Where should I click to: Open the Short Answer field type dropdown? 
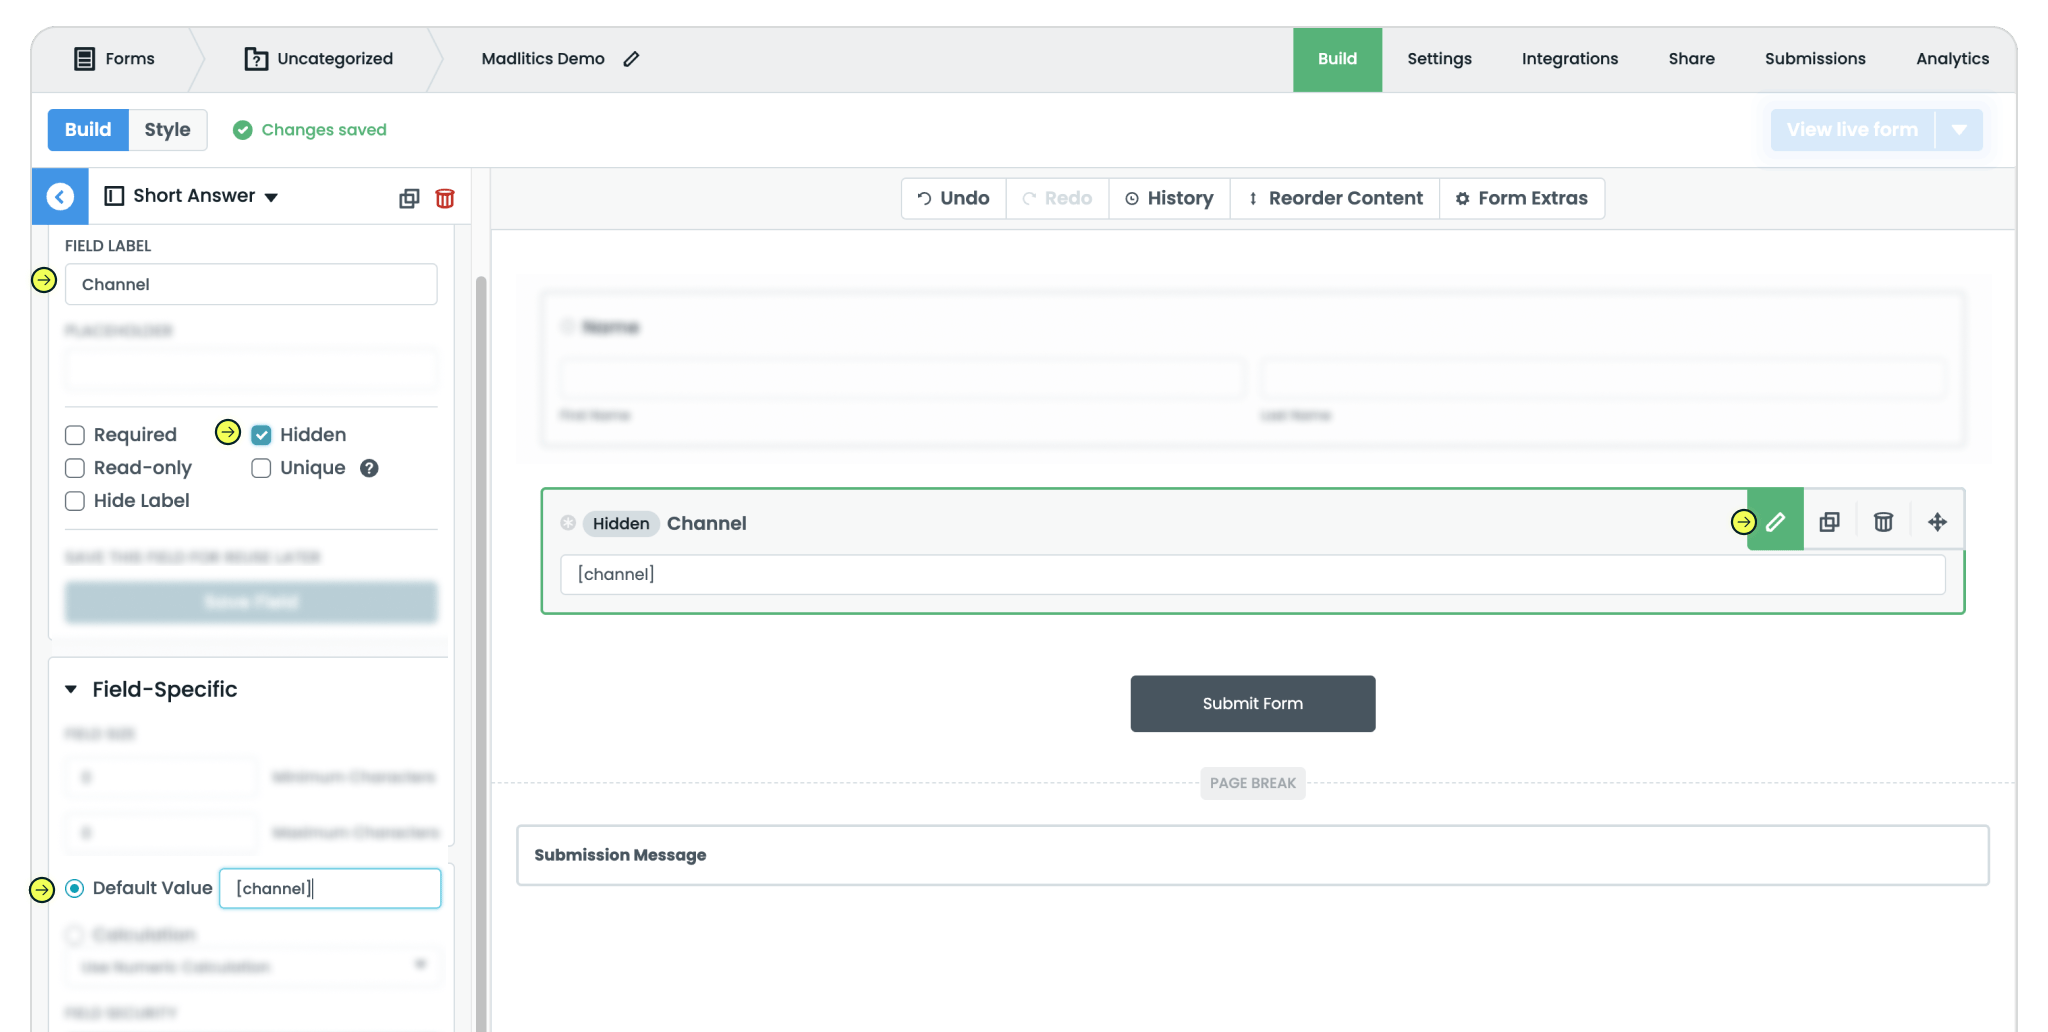point(192,196)
